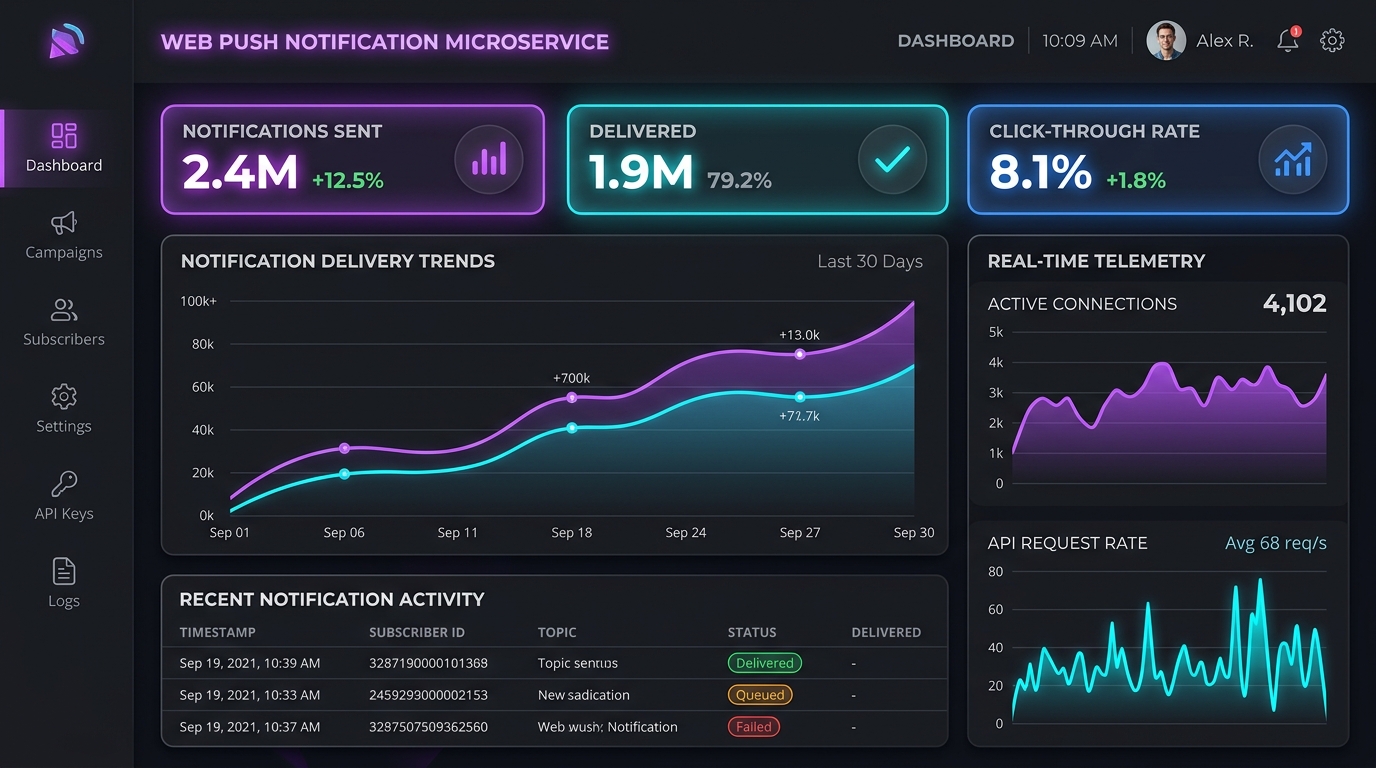
Task: Click the Sep 27 cyan data point
Action: point(800,397)
